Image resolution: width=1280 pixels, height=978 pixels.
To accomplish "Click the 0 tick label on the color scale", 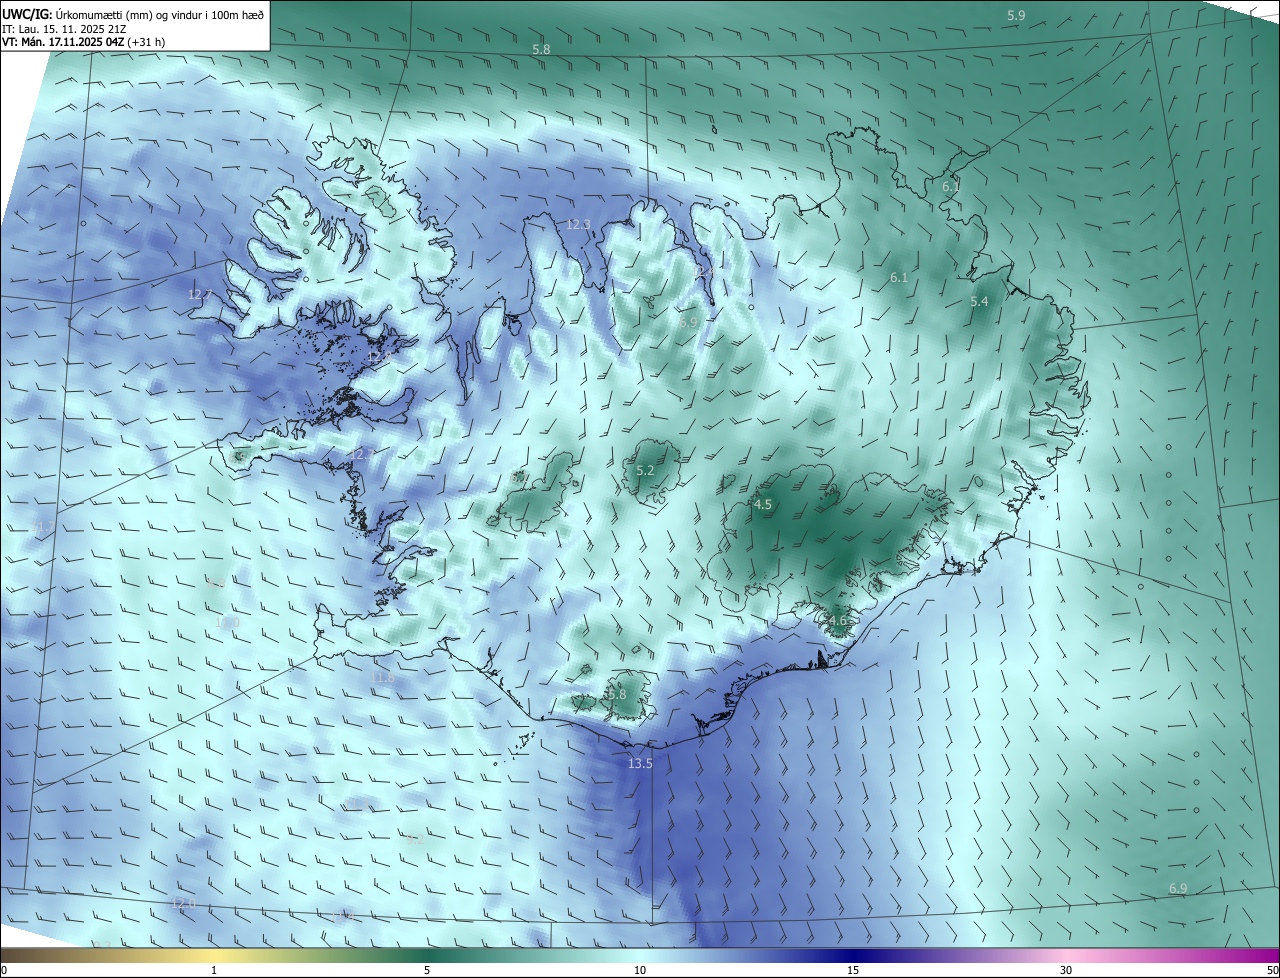I will [x=4, y=970].
